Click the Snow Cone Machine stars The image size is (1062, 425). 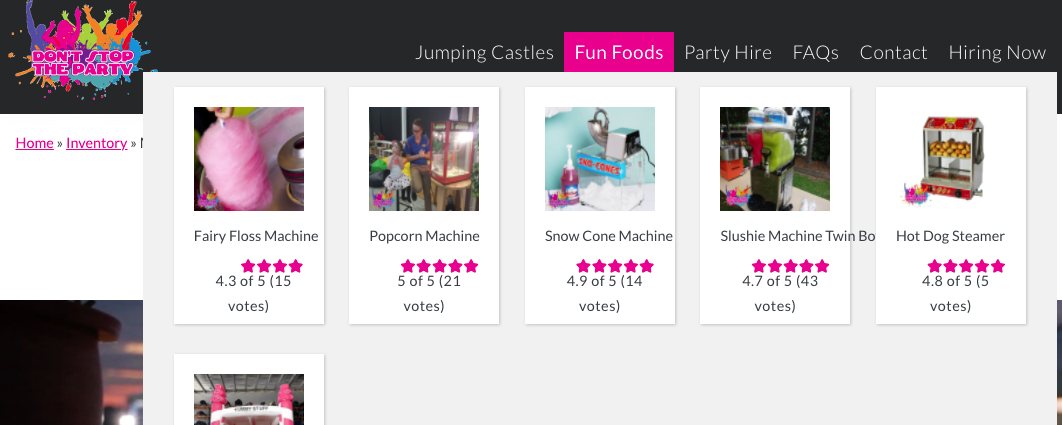pyautogui.click(x=615, y=266)
